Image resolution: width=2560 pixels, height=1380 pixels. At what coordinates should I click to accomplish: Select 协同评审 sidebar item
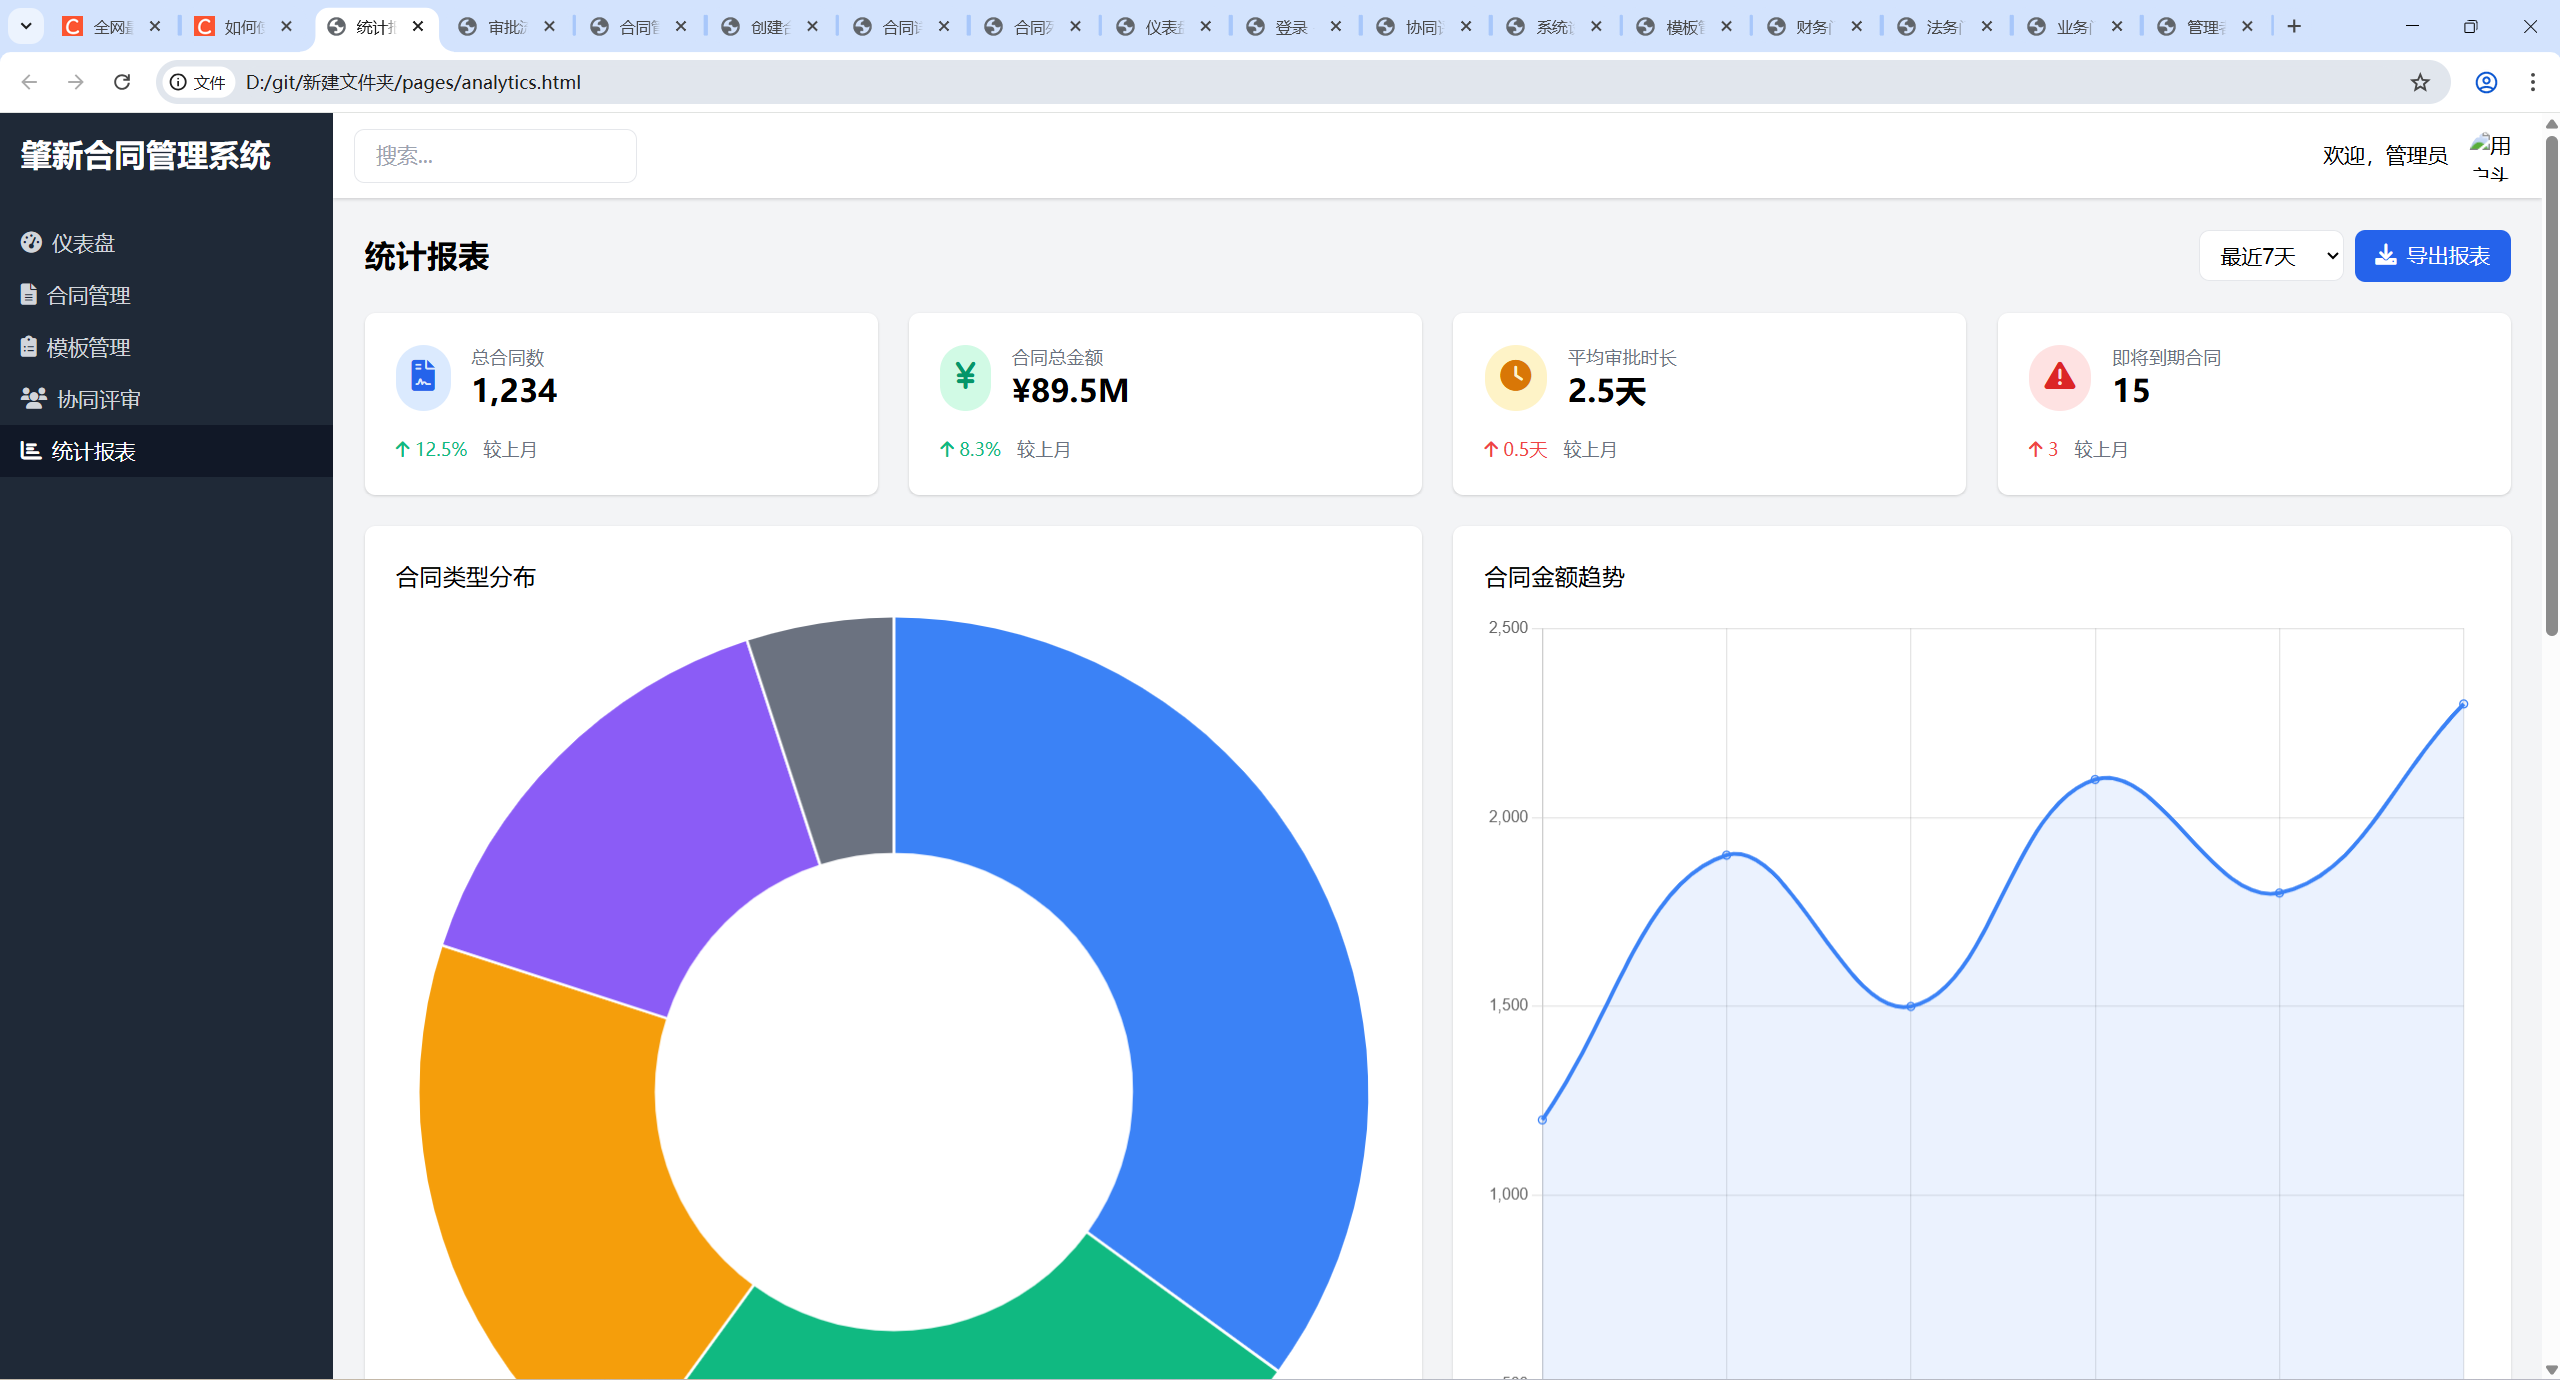(98, 399)
